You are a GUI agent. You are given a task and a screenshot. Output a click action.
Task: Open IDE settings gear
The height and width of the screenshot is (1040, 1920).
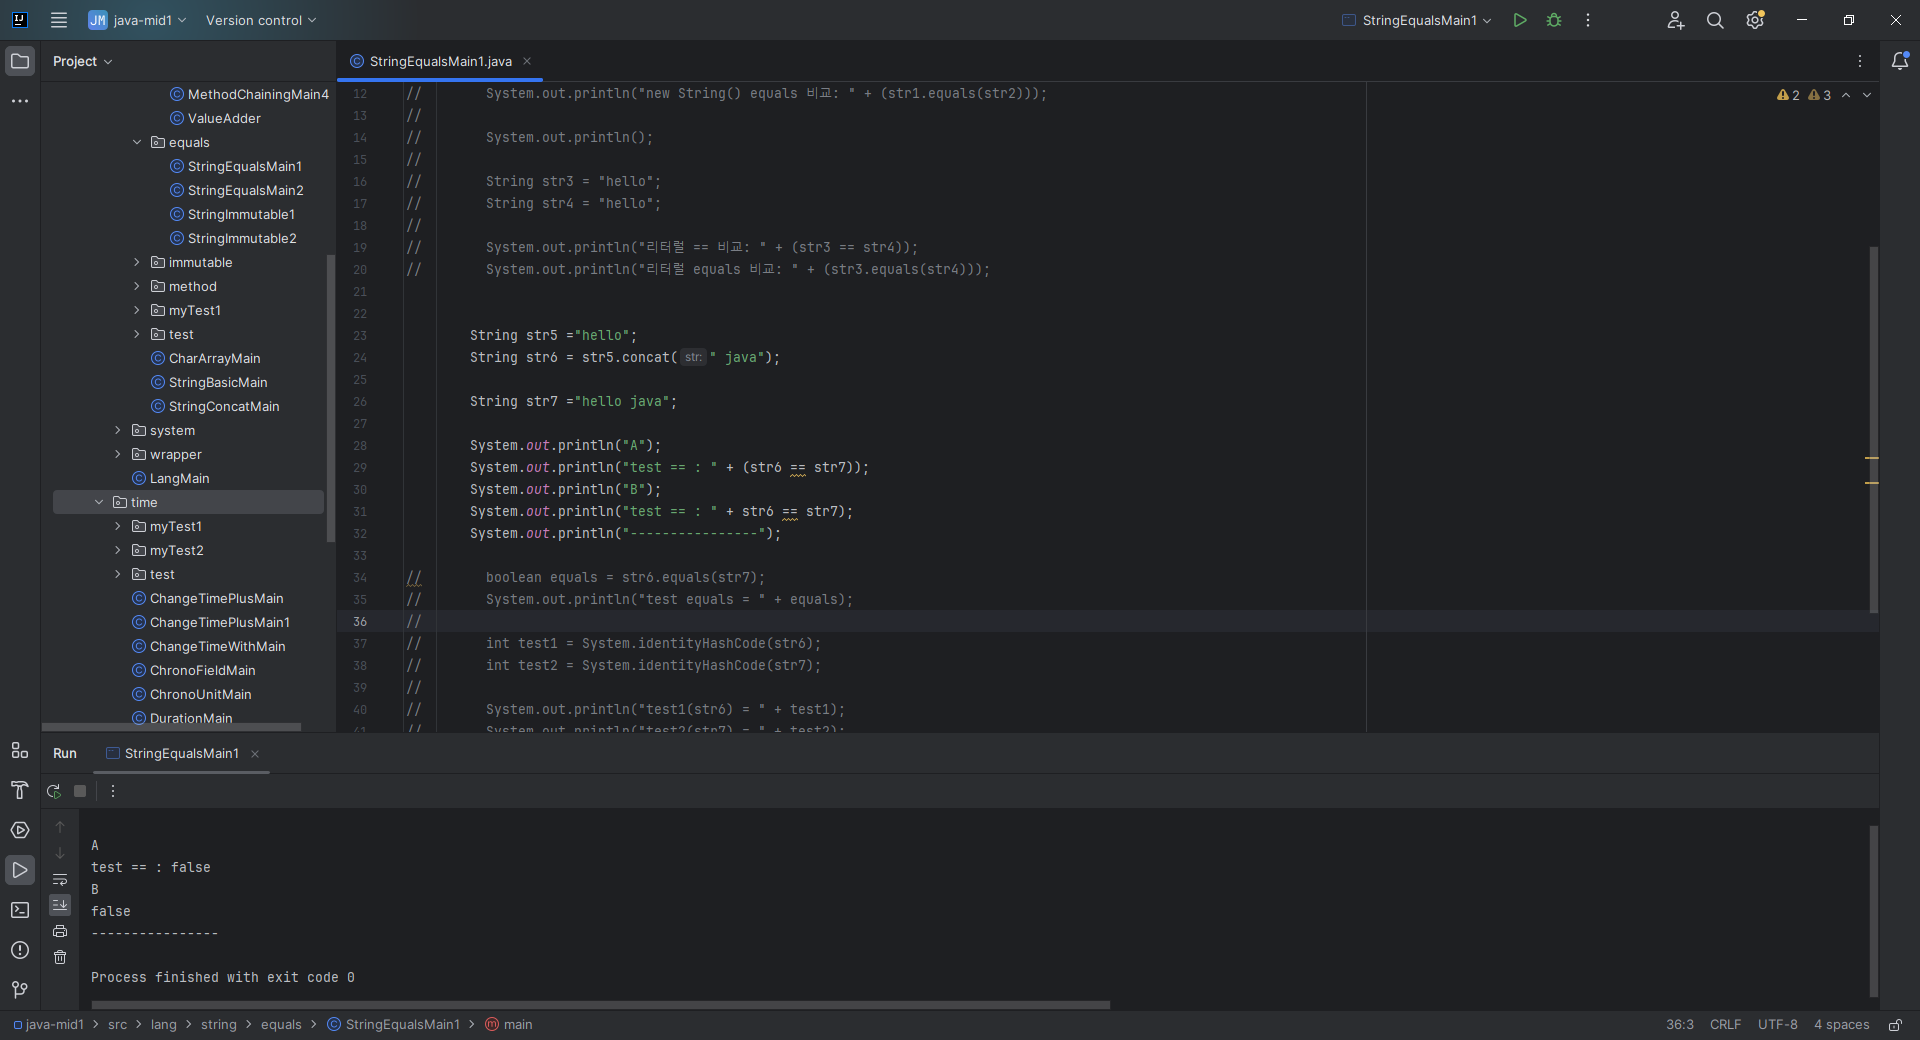[x=1755, y=20]
